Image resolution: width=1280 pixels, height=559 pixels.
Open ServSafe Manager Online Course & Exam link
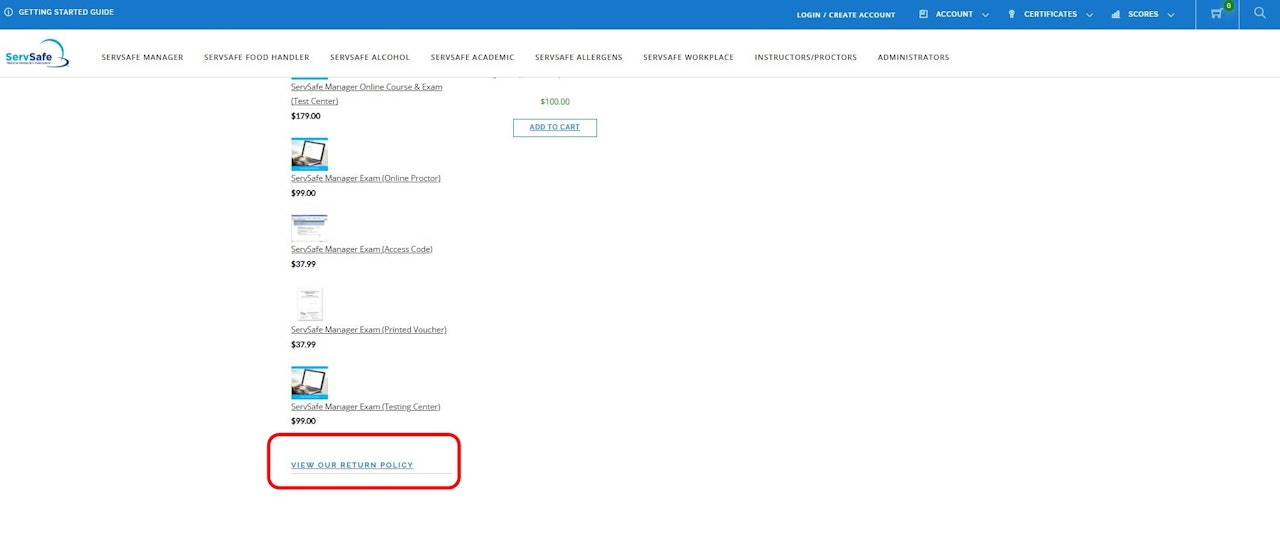pos(367,94)
